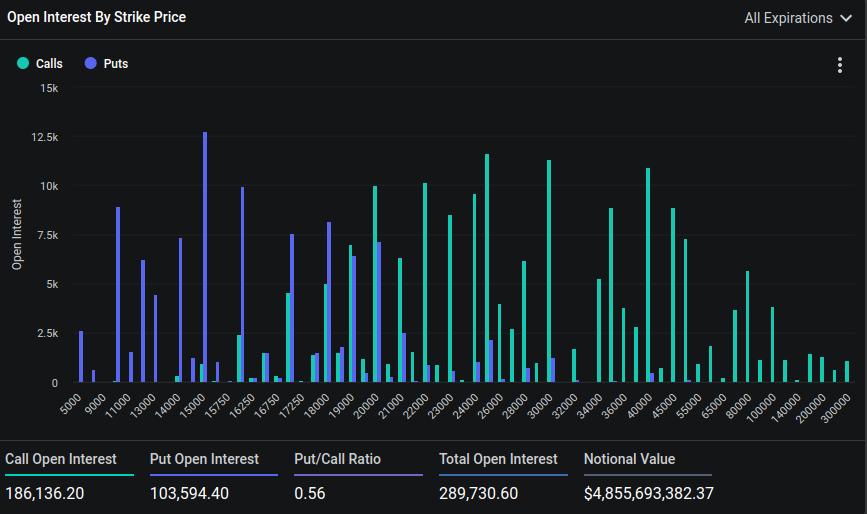
Task: Click the Calls bar at 22000 strike
Action: (425, 283)
